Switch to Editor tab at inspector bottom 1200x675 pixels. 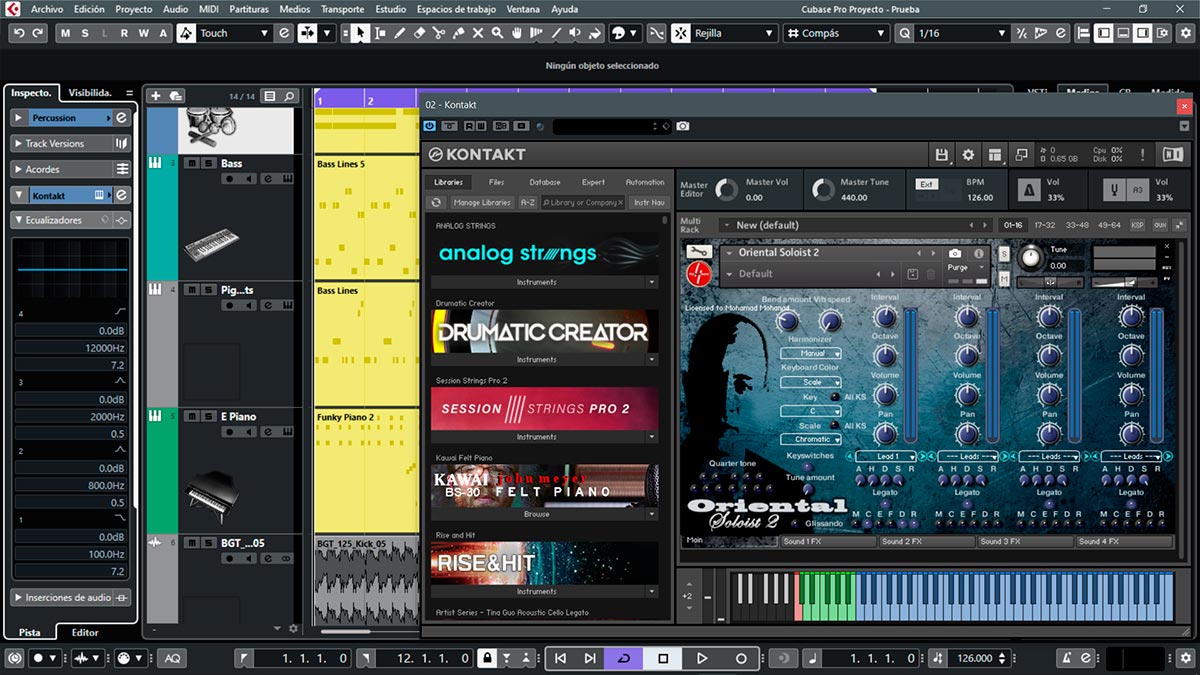click(x=85, y=632)
